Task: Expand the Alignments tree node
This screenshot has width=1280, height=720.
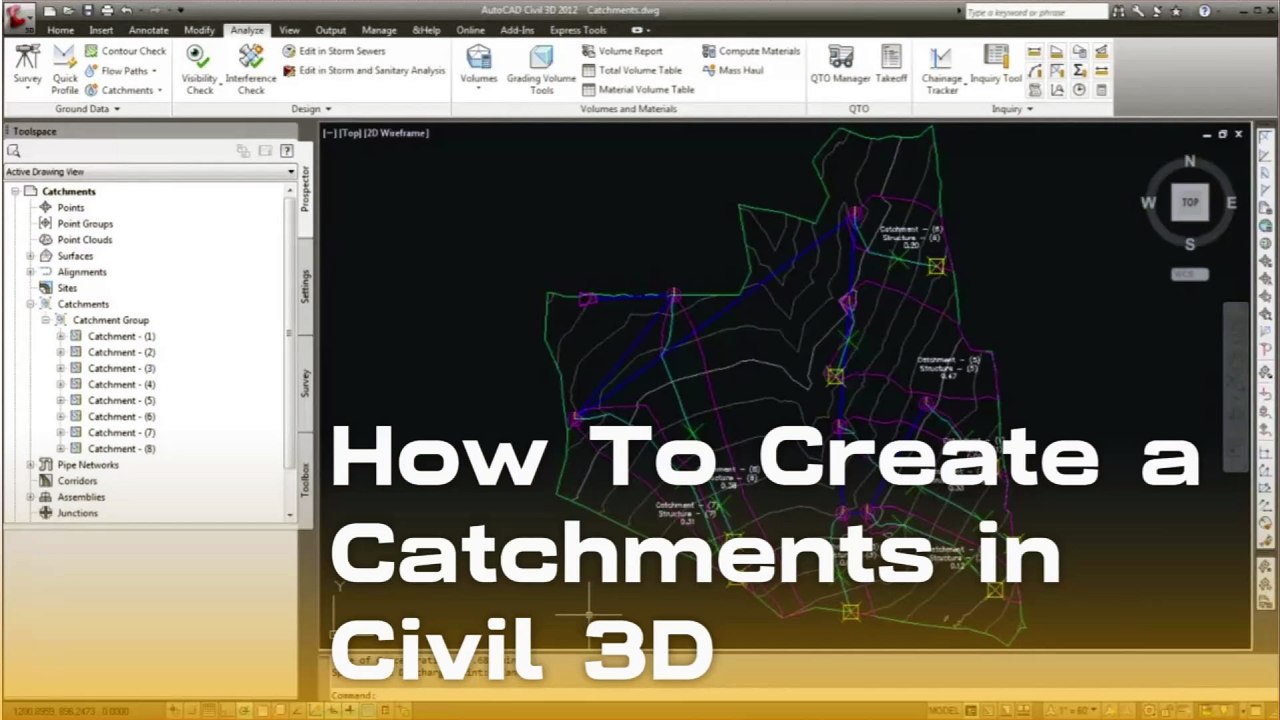Action: [x=30, y=272]
